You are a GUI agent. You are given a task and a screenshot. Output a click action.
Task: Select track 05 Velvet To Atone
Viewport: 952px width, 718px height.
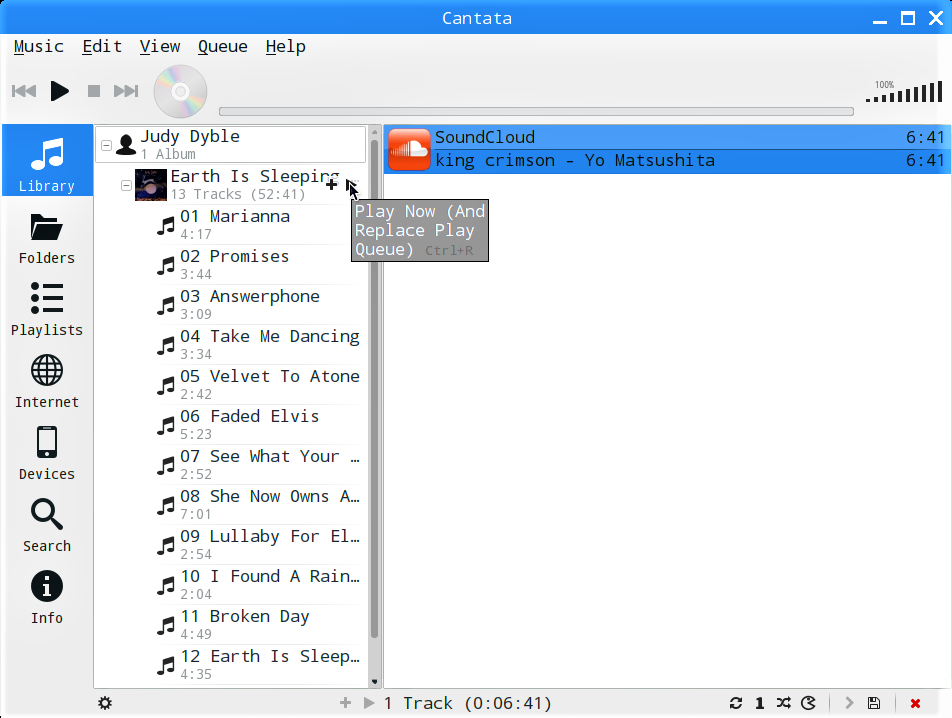tap(259, 385)
